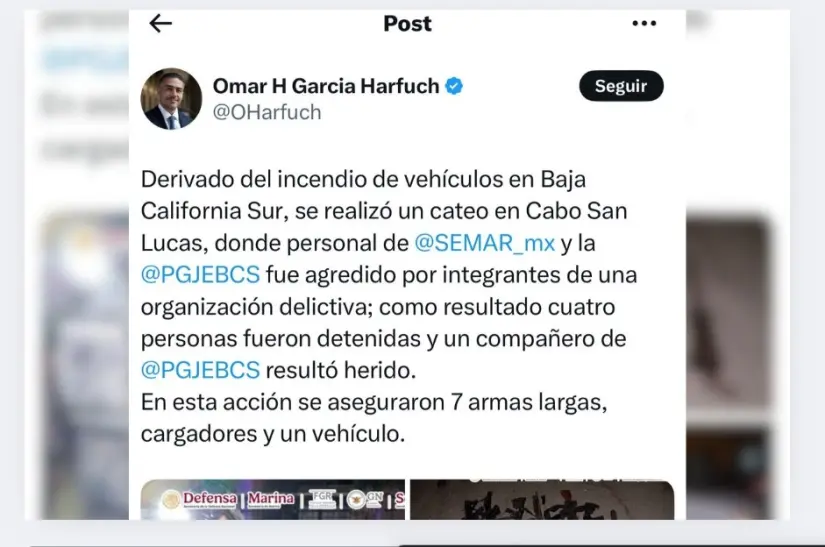825x547 pixels.
Task: Open Omar Garcia Harfuch's profile picture
Action: pos(171,98)
